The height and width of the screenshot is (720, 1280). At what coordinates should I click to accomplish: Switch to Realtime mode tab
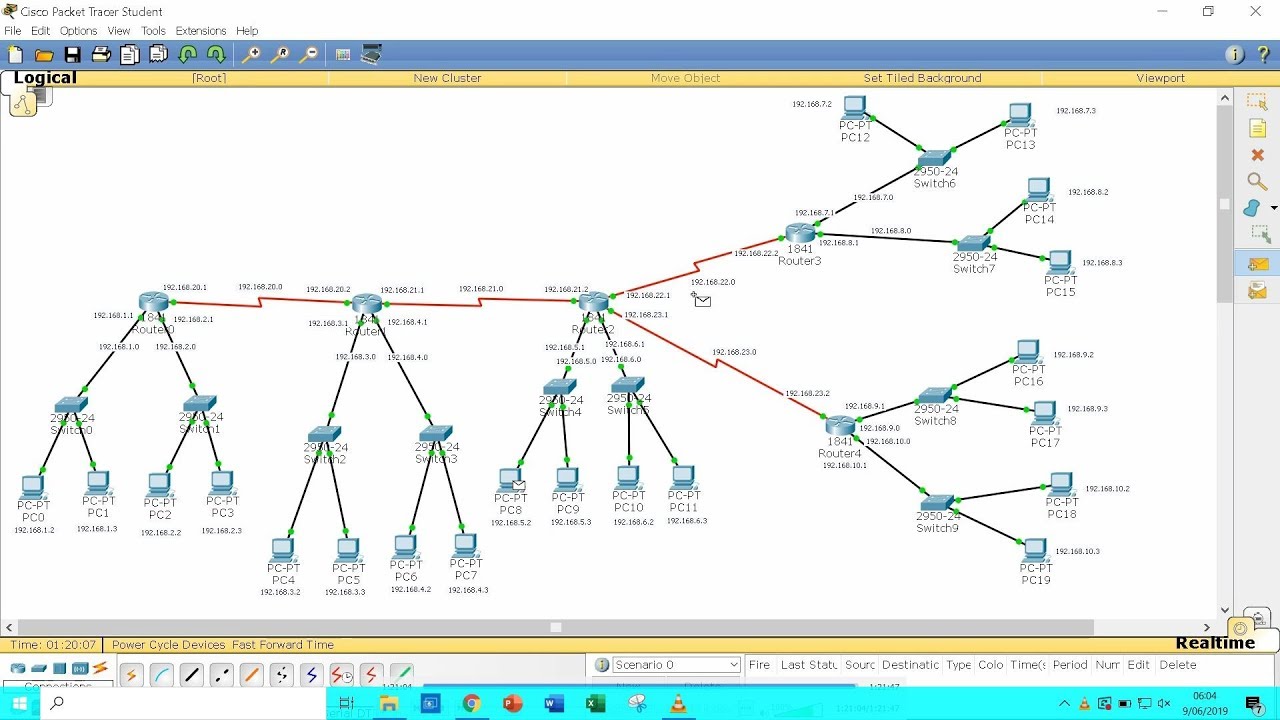[x=1215, y=643]
